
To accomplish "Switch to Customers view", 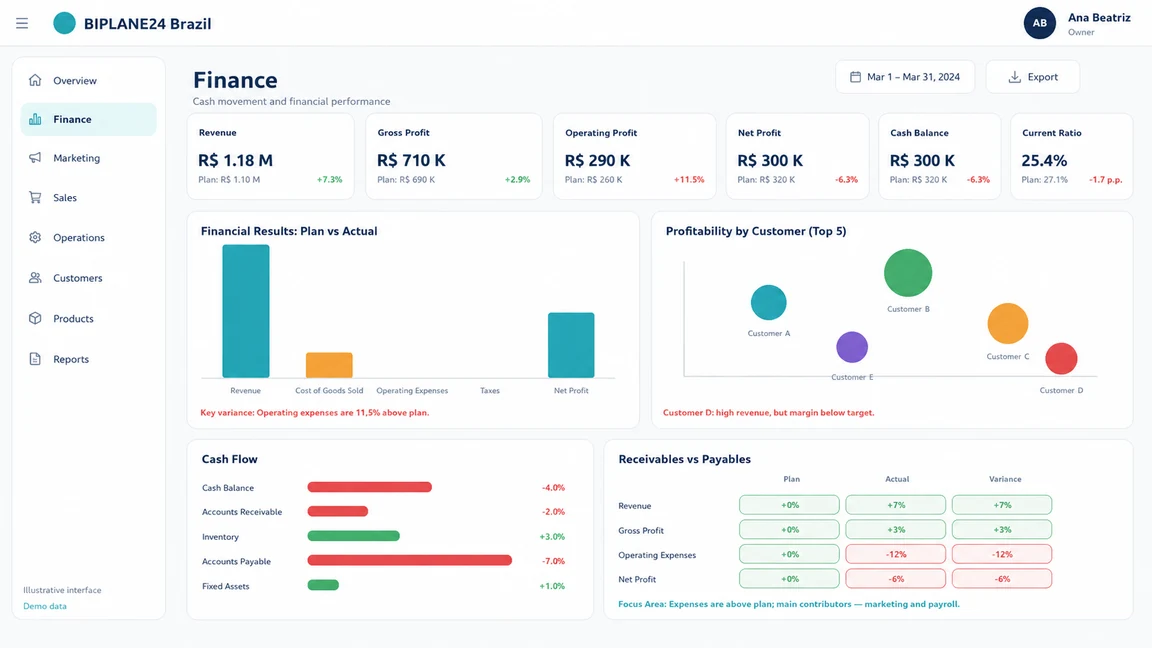I will (88, 278).
